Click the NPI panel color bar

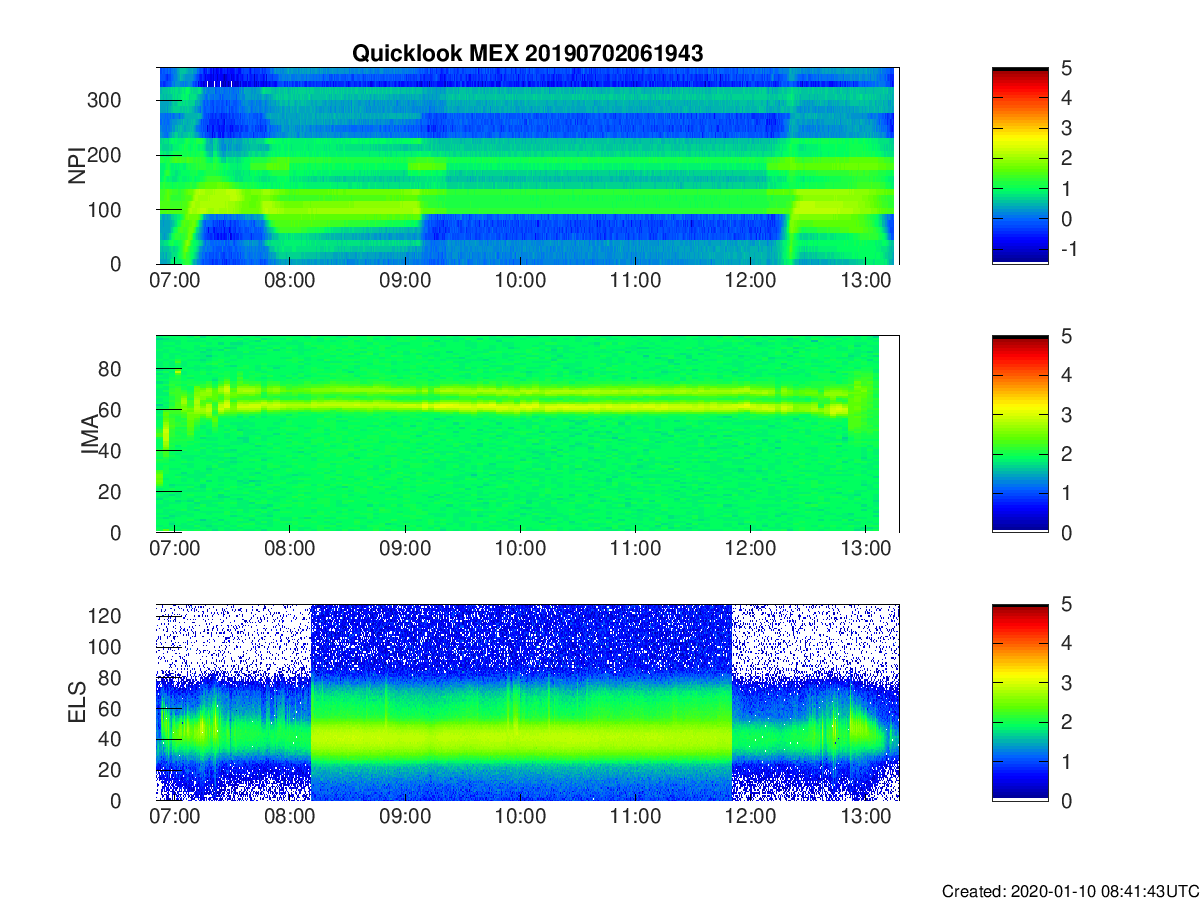pyautogui.click(x=1020, y=166)
